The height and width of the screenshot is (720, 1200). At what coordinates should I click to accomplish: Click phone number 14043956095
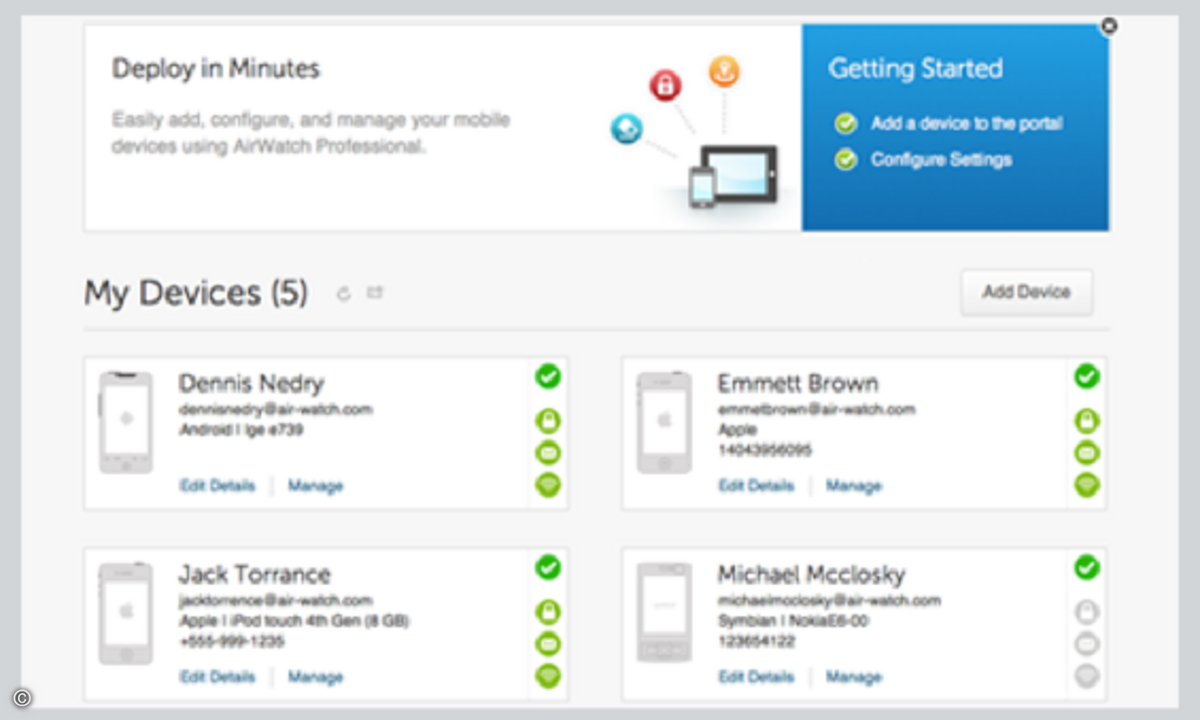click(765, 451)
